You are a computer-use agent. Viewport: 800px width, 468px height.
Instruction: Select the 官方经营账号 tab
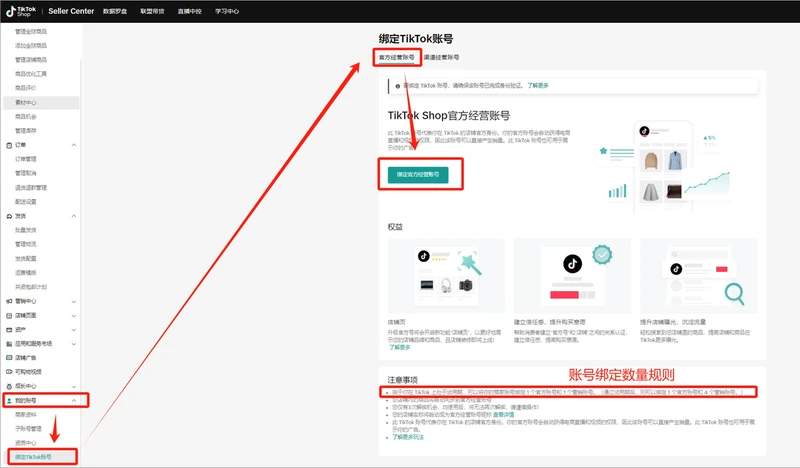396,58
